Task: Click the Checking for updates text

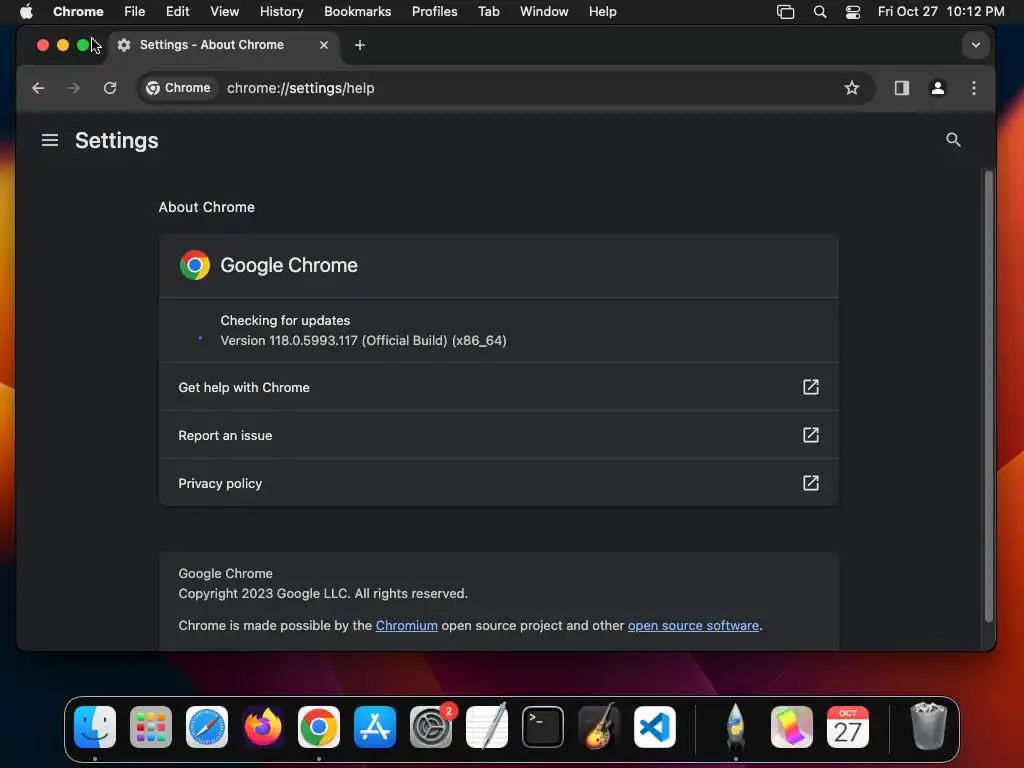Action: [x=285, y=321]
